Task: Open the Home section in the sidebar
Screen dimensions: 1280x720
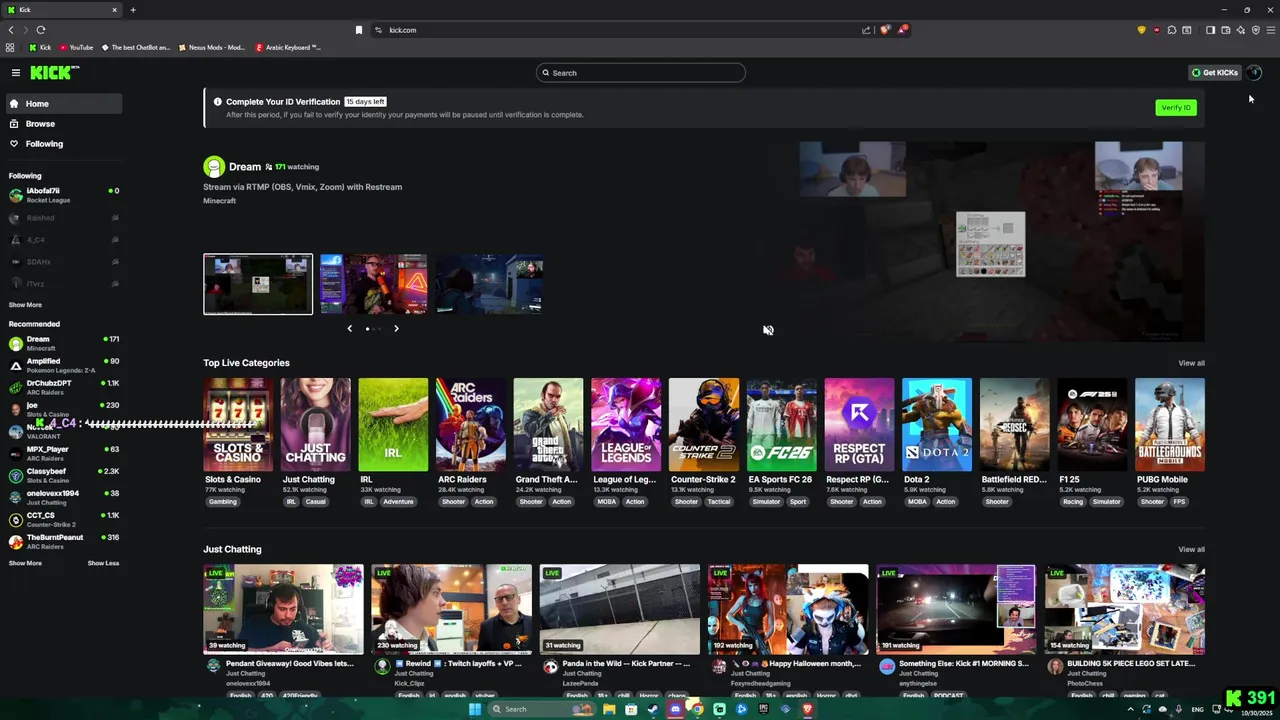Action: (63, 104)
